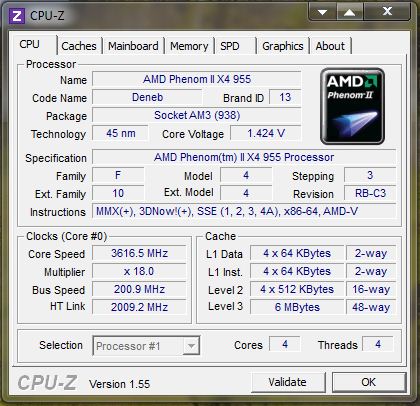Click the Instructions field

pyautogui.click(x=244, y=211)
